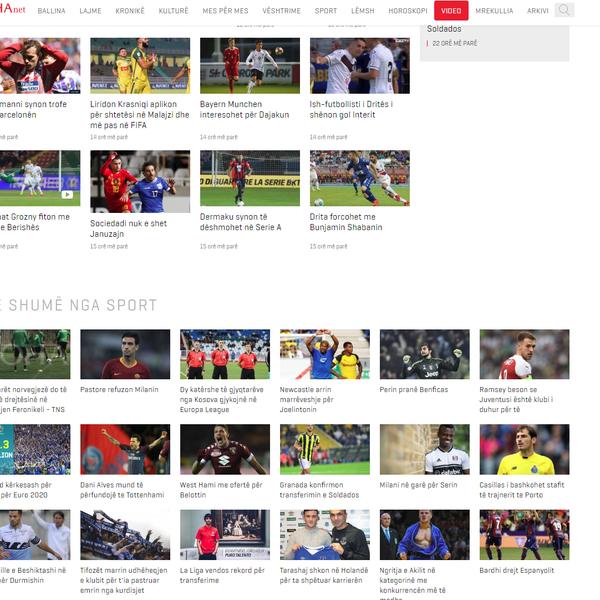Go to the SPORT menu item
The width and height of the screenshot is (600, 600).
tap(326, 10)
